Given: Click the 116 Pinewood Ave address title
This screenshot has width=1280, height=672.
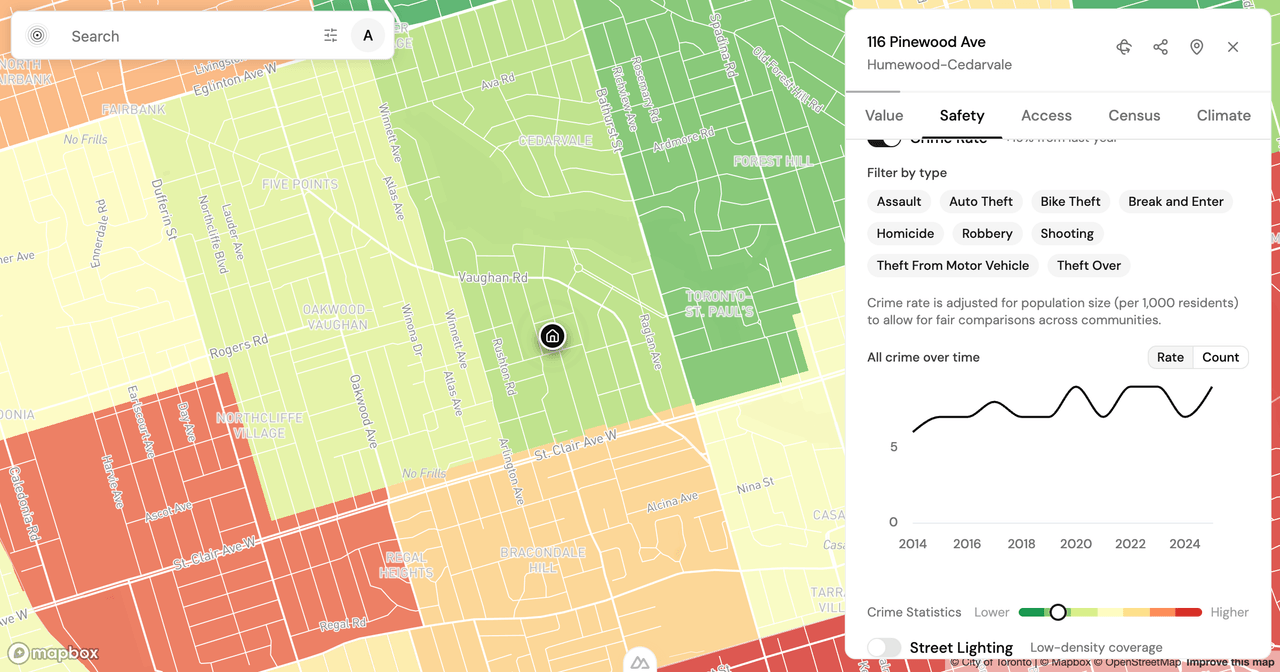Looking at the screenshot, I should (926, 42).
